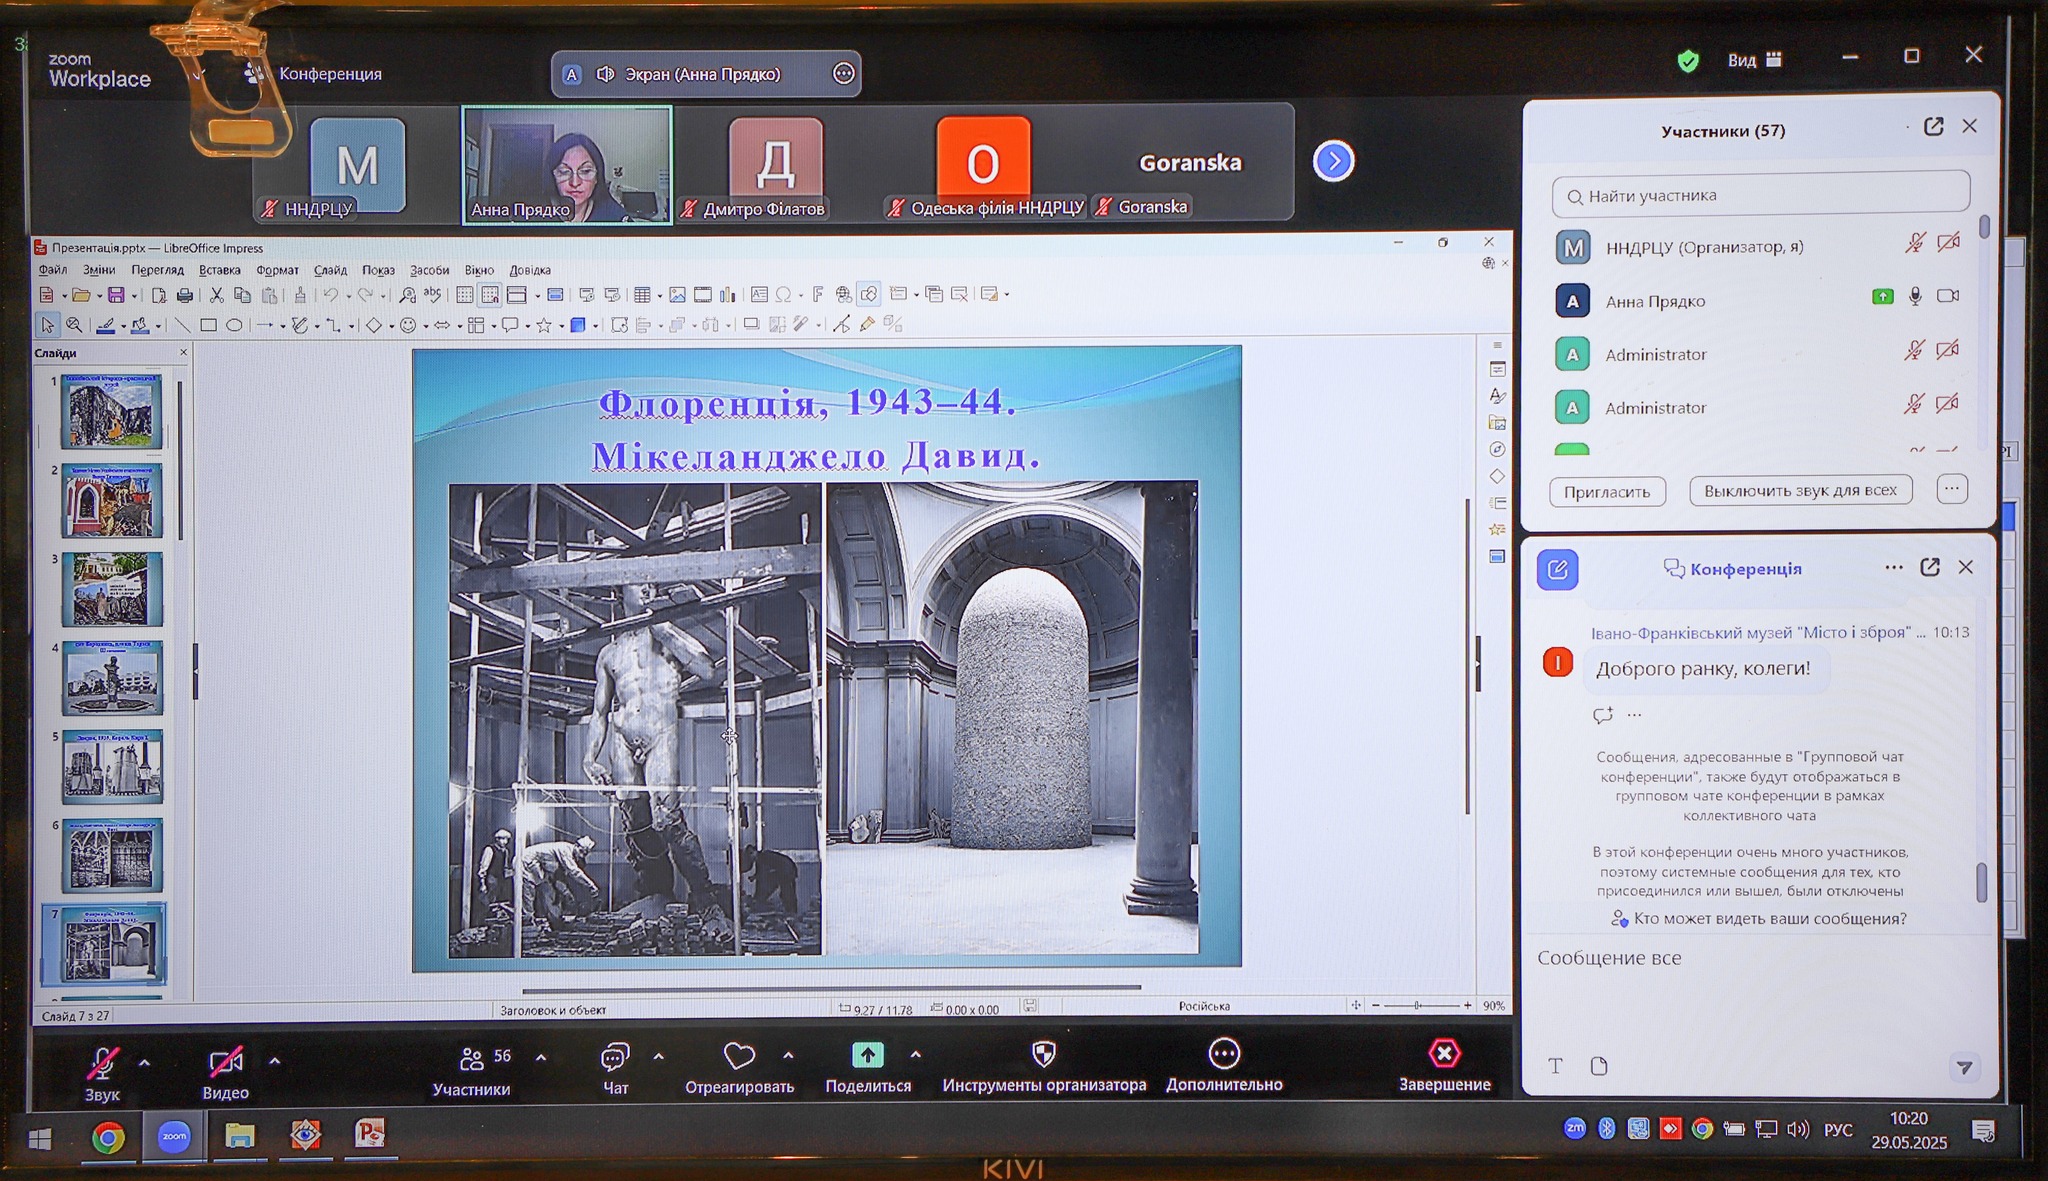Pop out the Конференція chat panel
Screen dimensions: 2048x1181
point(1930,567)
